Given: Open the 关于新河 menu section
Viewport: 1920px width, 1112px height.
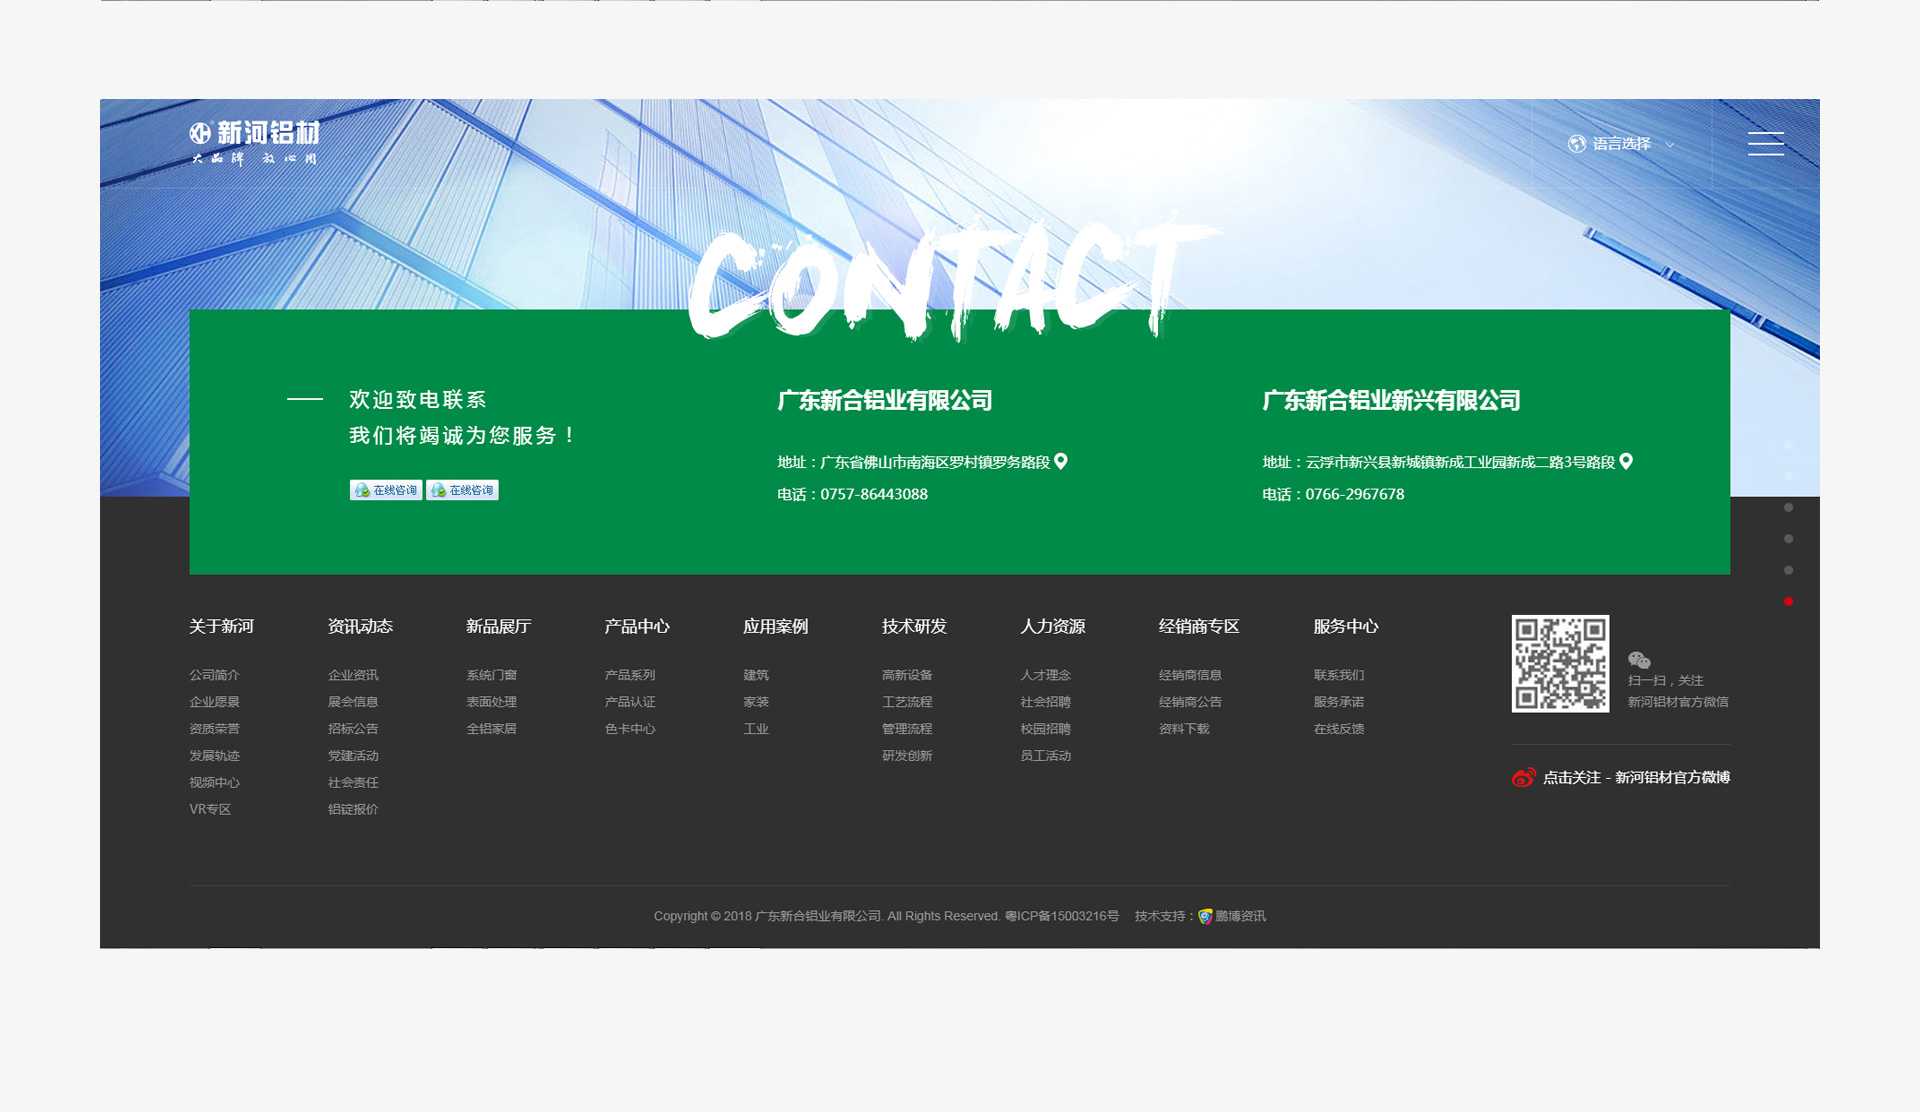Looking at the screenshot, I should coord(221,626).
